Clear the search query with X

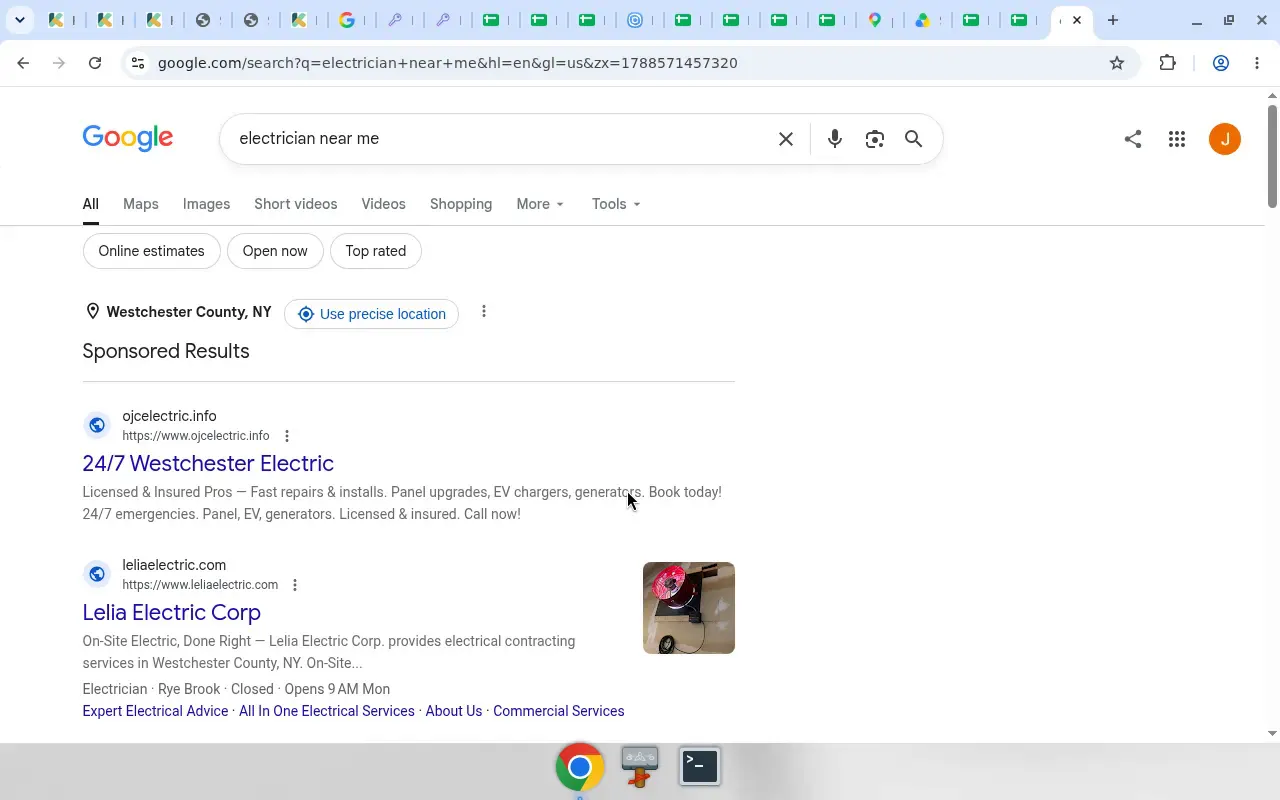pyautogui.click(x=786, y=139)
